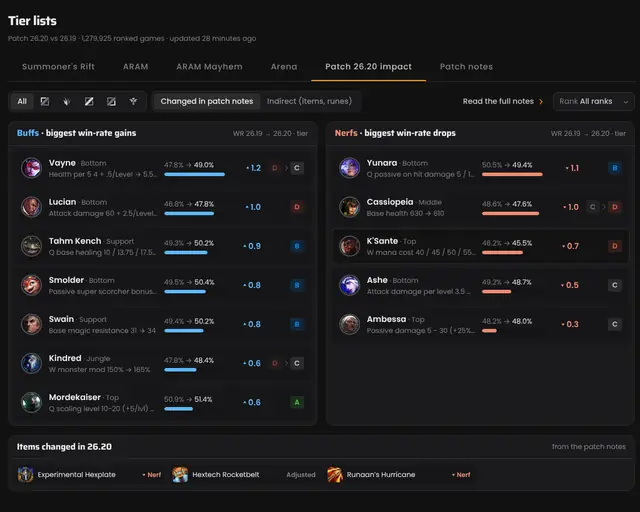Switch to Indirect (items, runes) filter

(x=309, y=101)
